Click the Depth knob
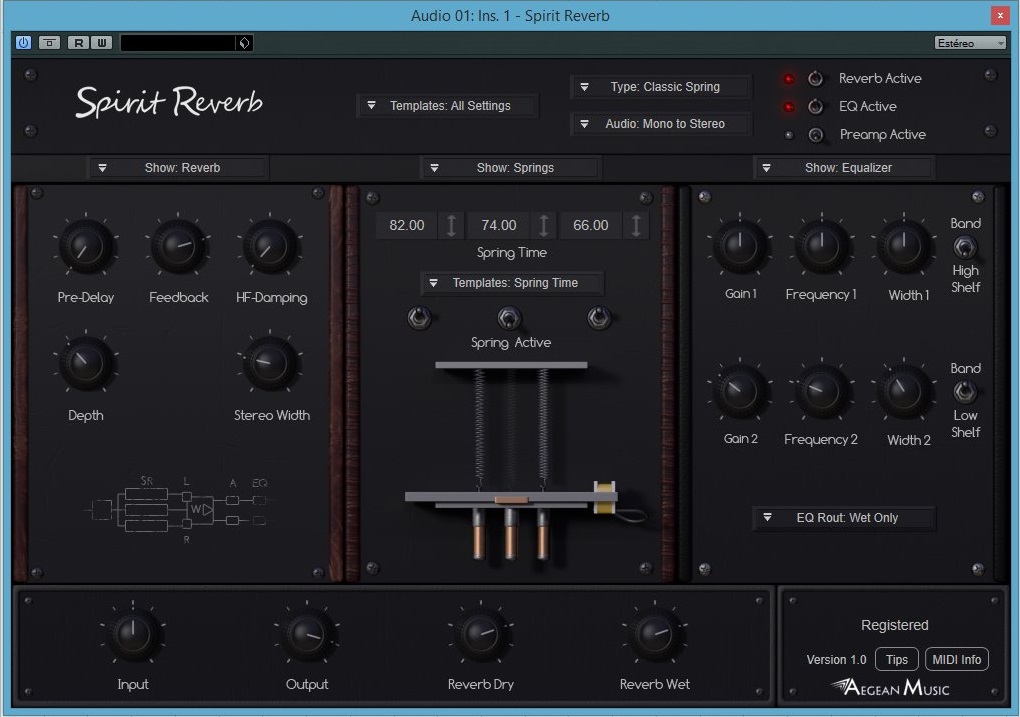This screenshot has width=1020, height=717. 86,364
